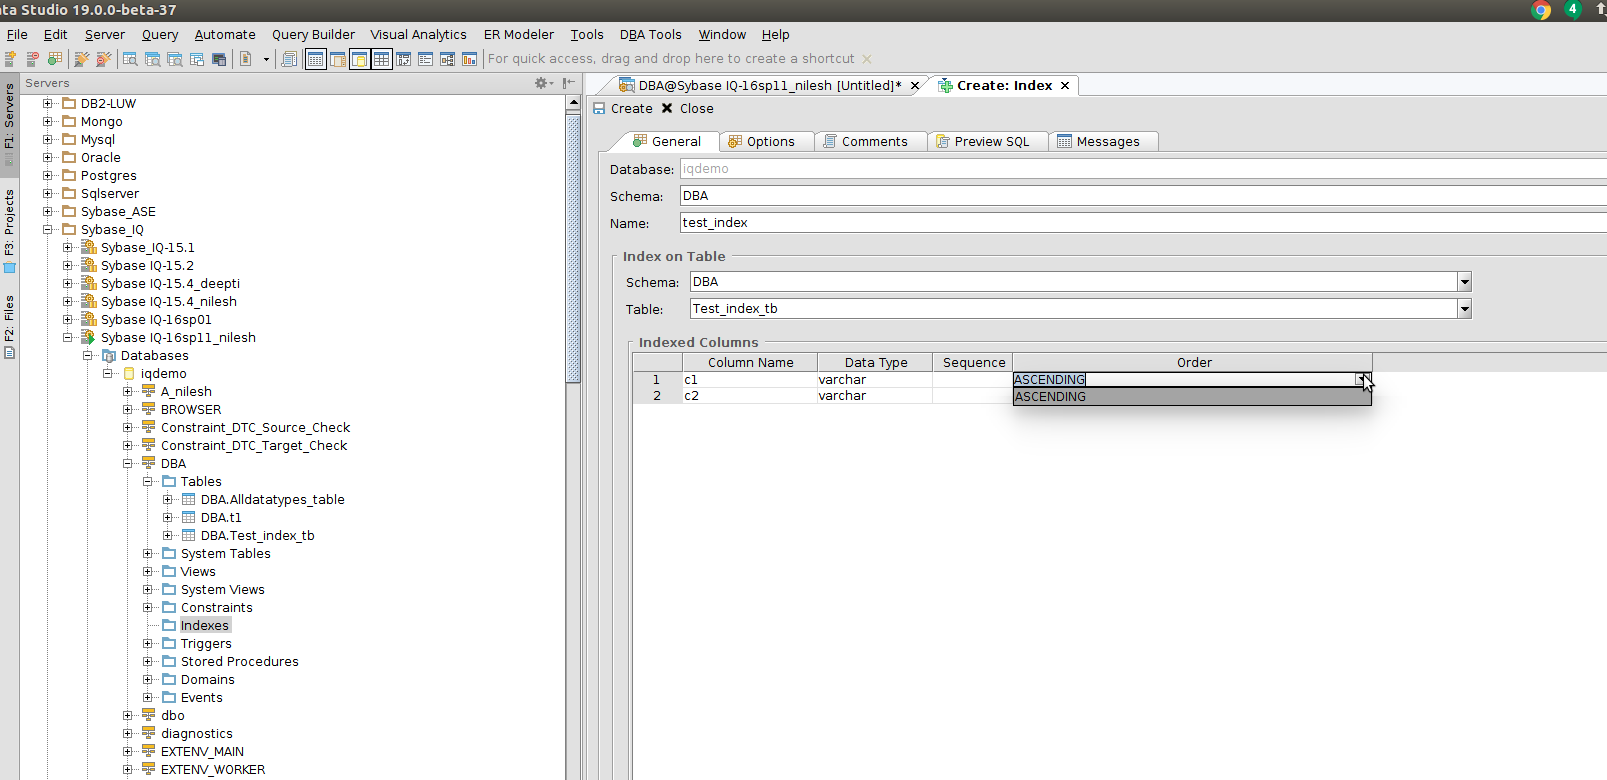Select the Triggers folder in the tree

pos(205,643)
